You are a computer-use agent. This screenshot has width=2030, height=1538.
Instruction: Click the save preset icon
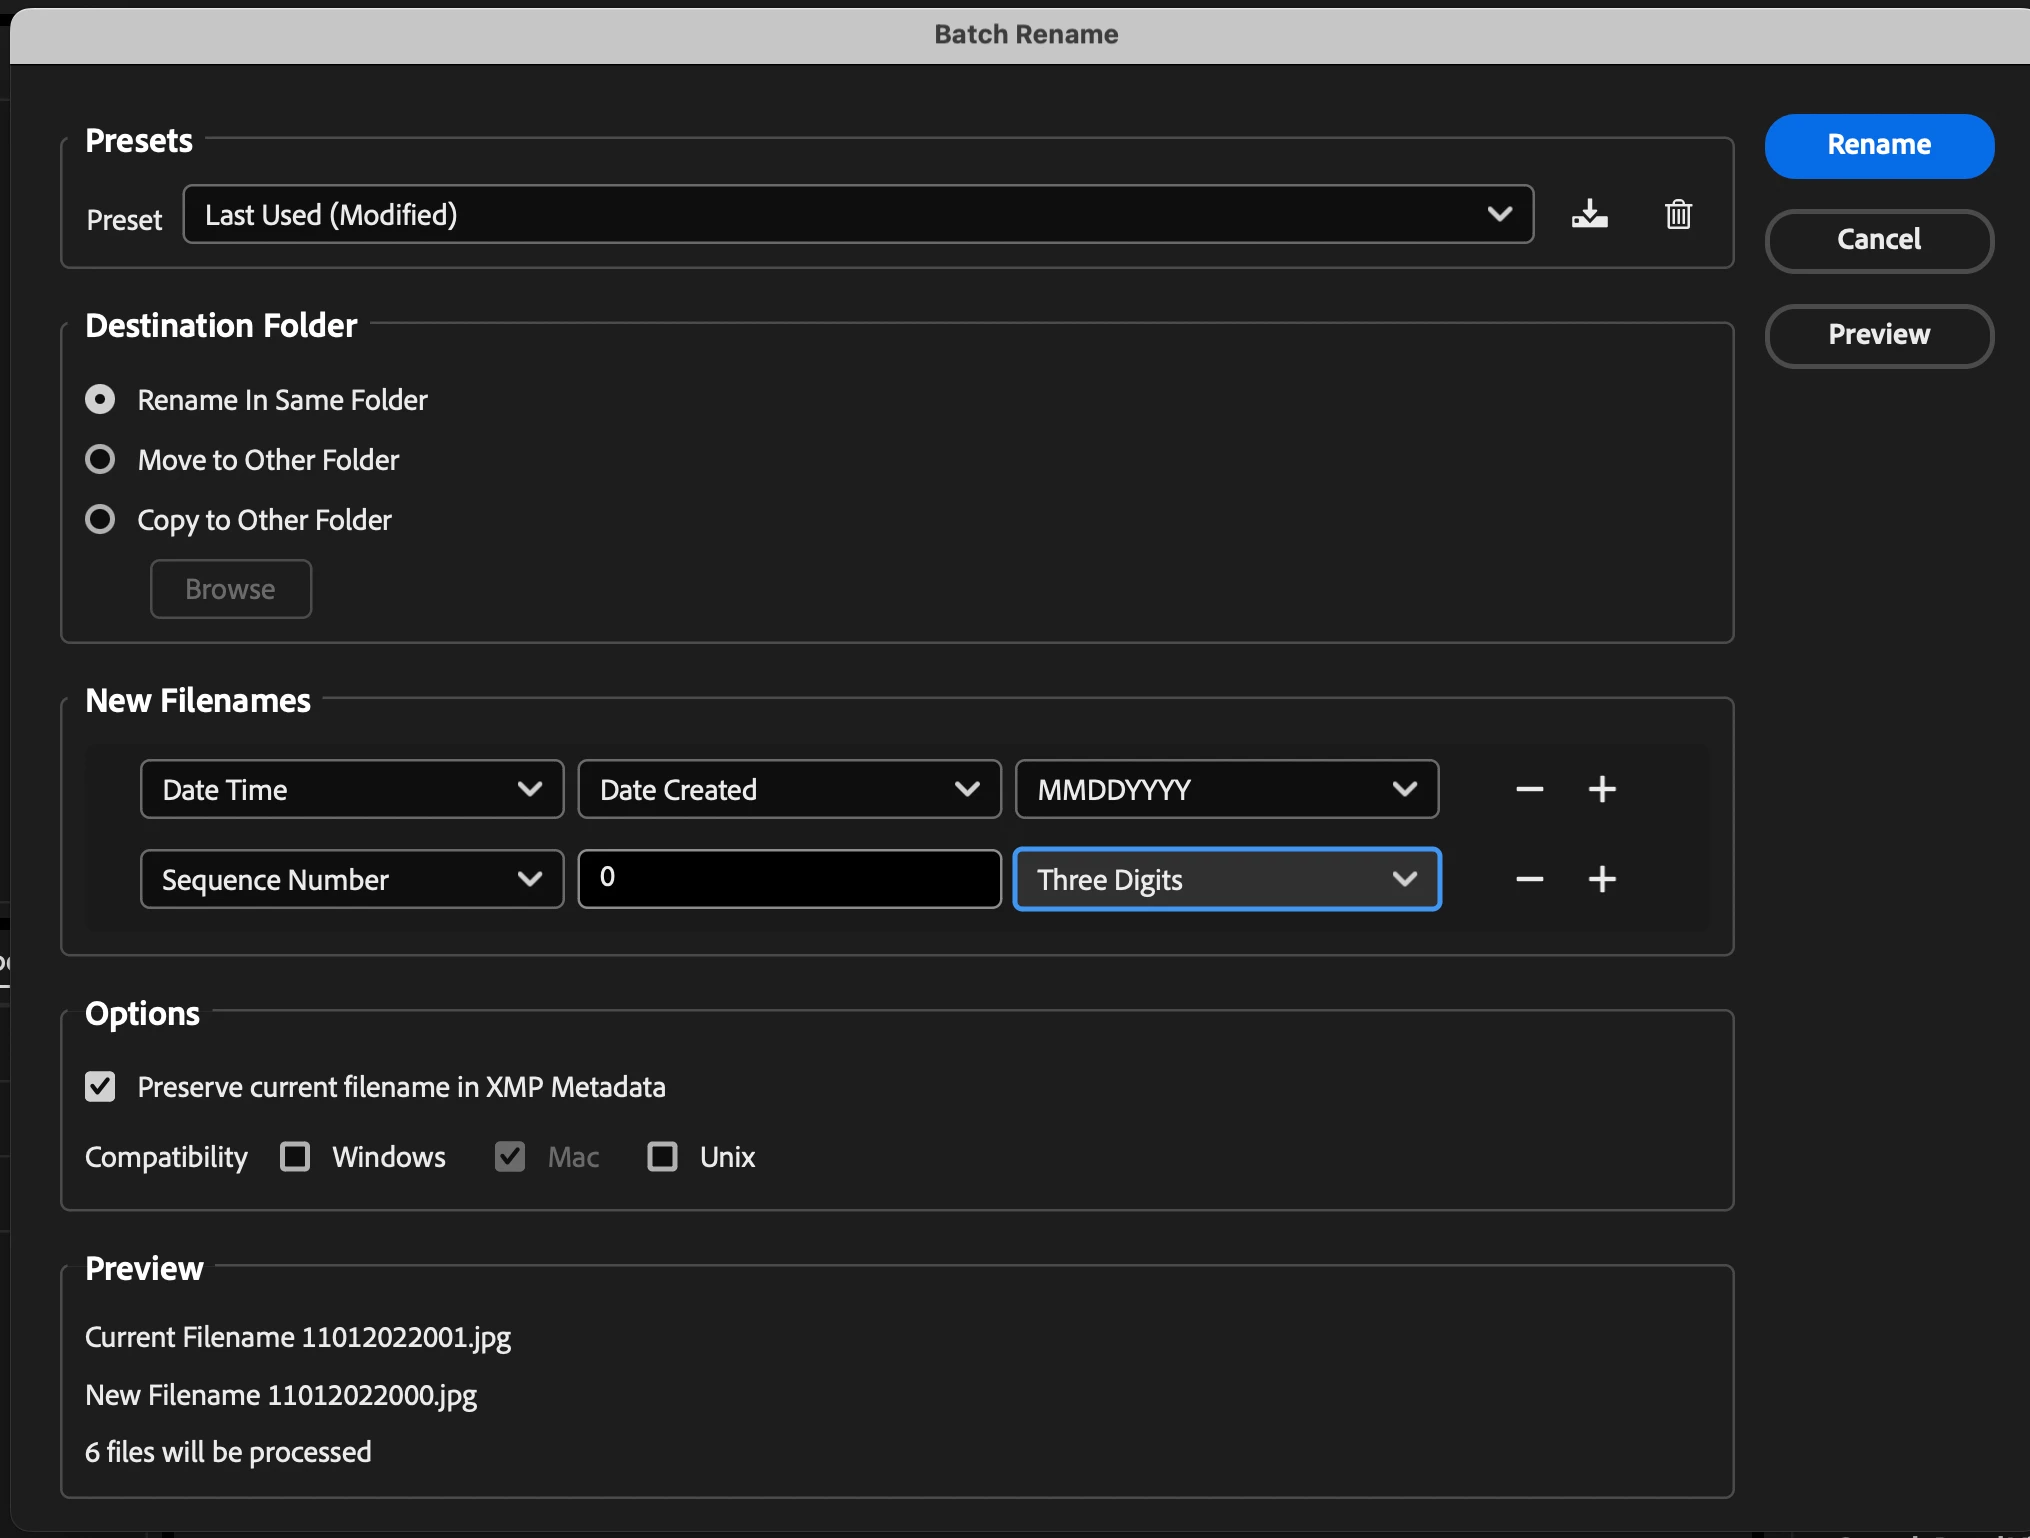tap(1589, 214)
